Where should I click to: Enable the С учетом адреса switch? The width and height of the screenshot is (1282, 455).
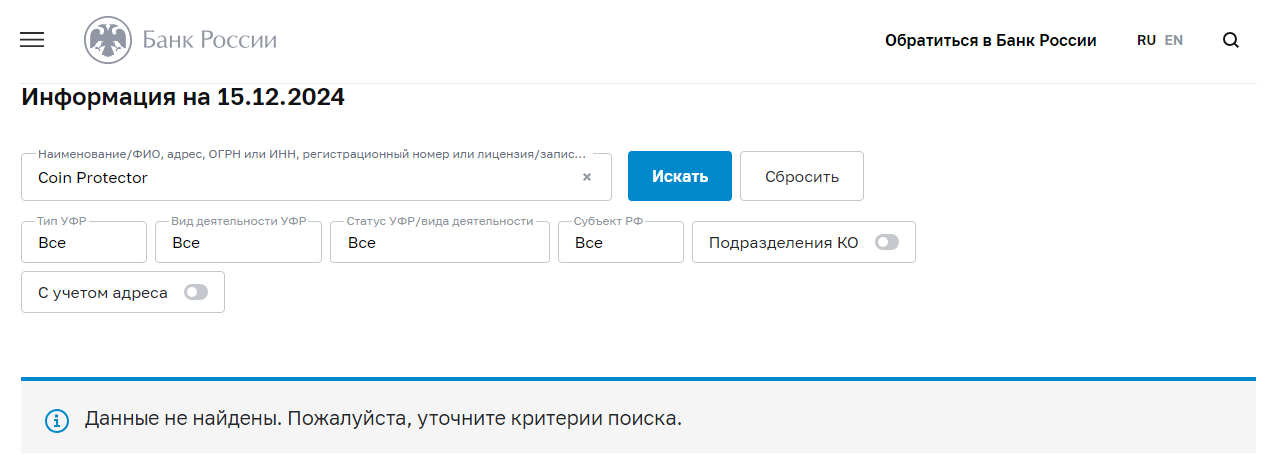[x=196, y=292]
